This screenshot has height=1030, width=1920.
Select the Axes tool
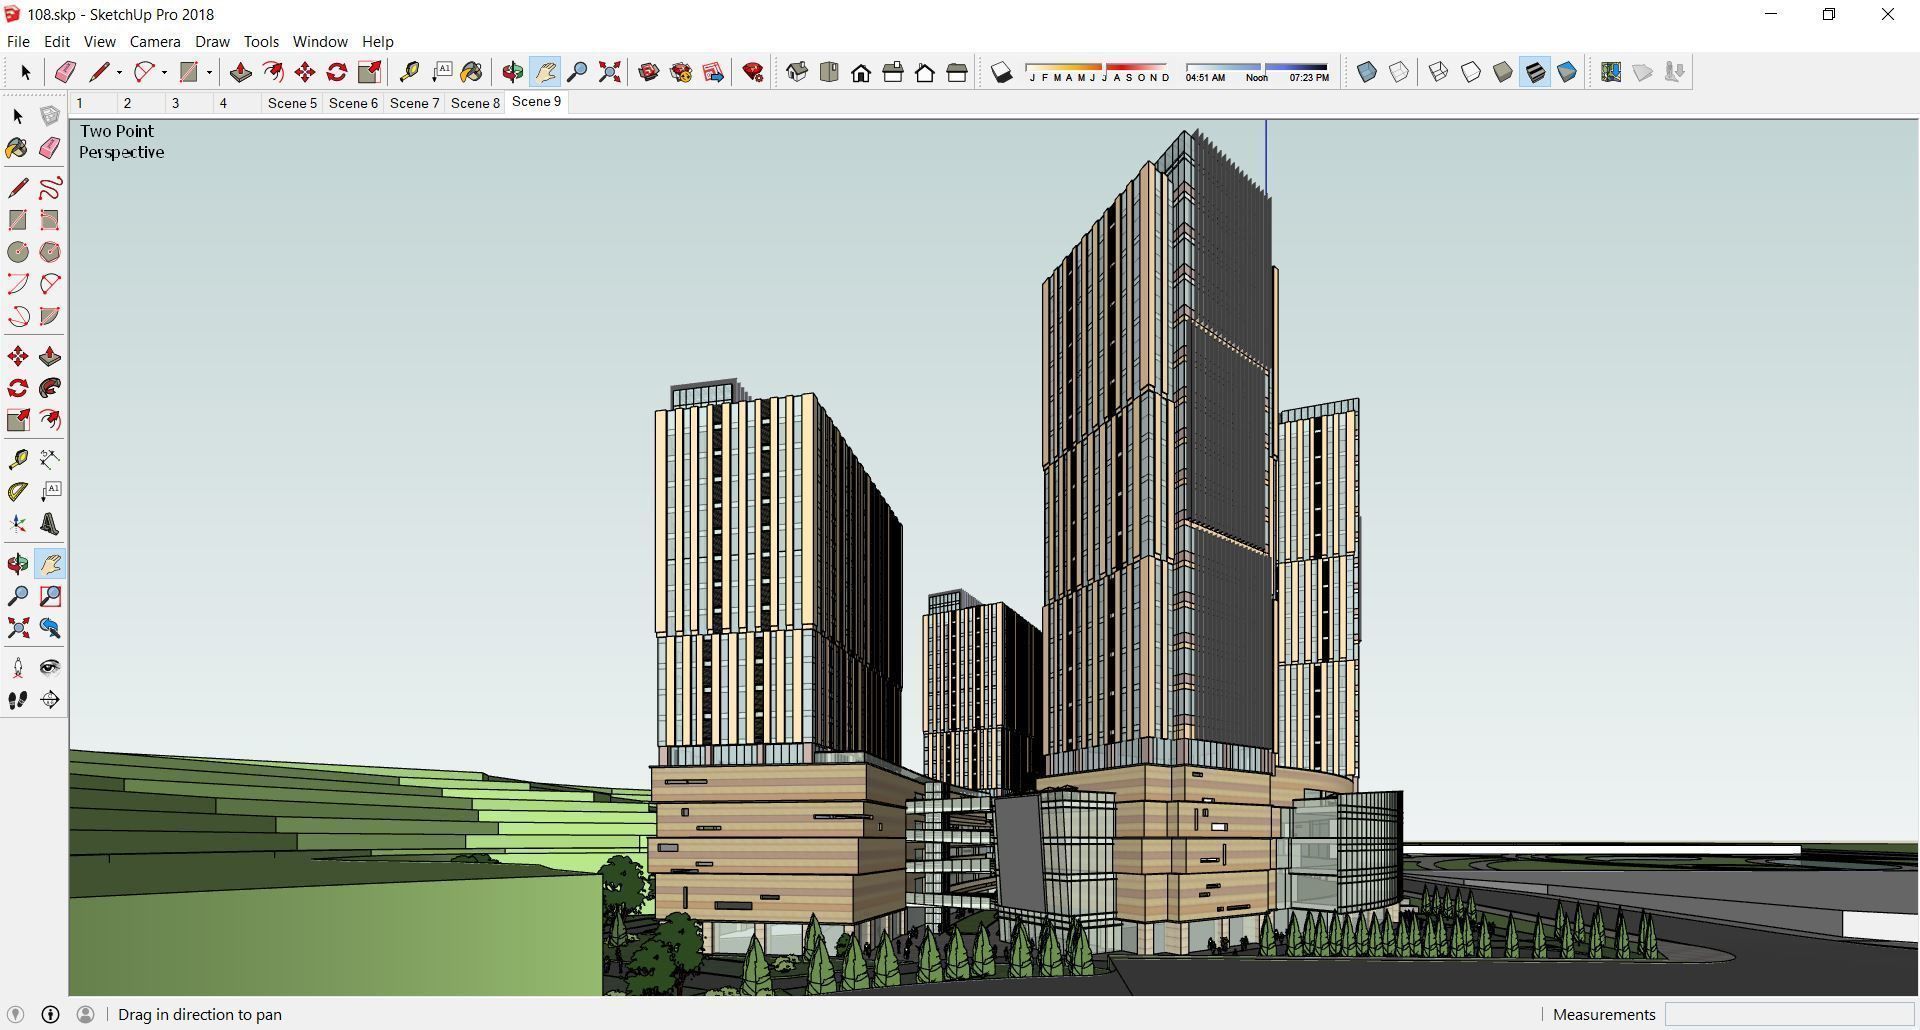(x=18, y=523)
